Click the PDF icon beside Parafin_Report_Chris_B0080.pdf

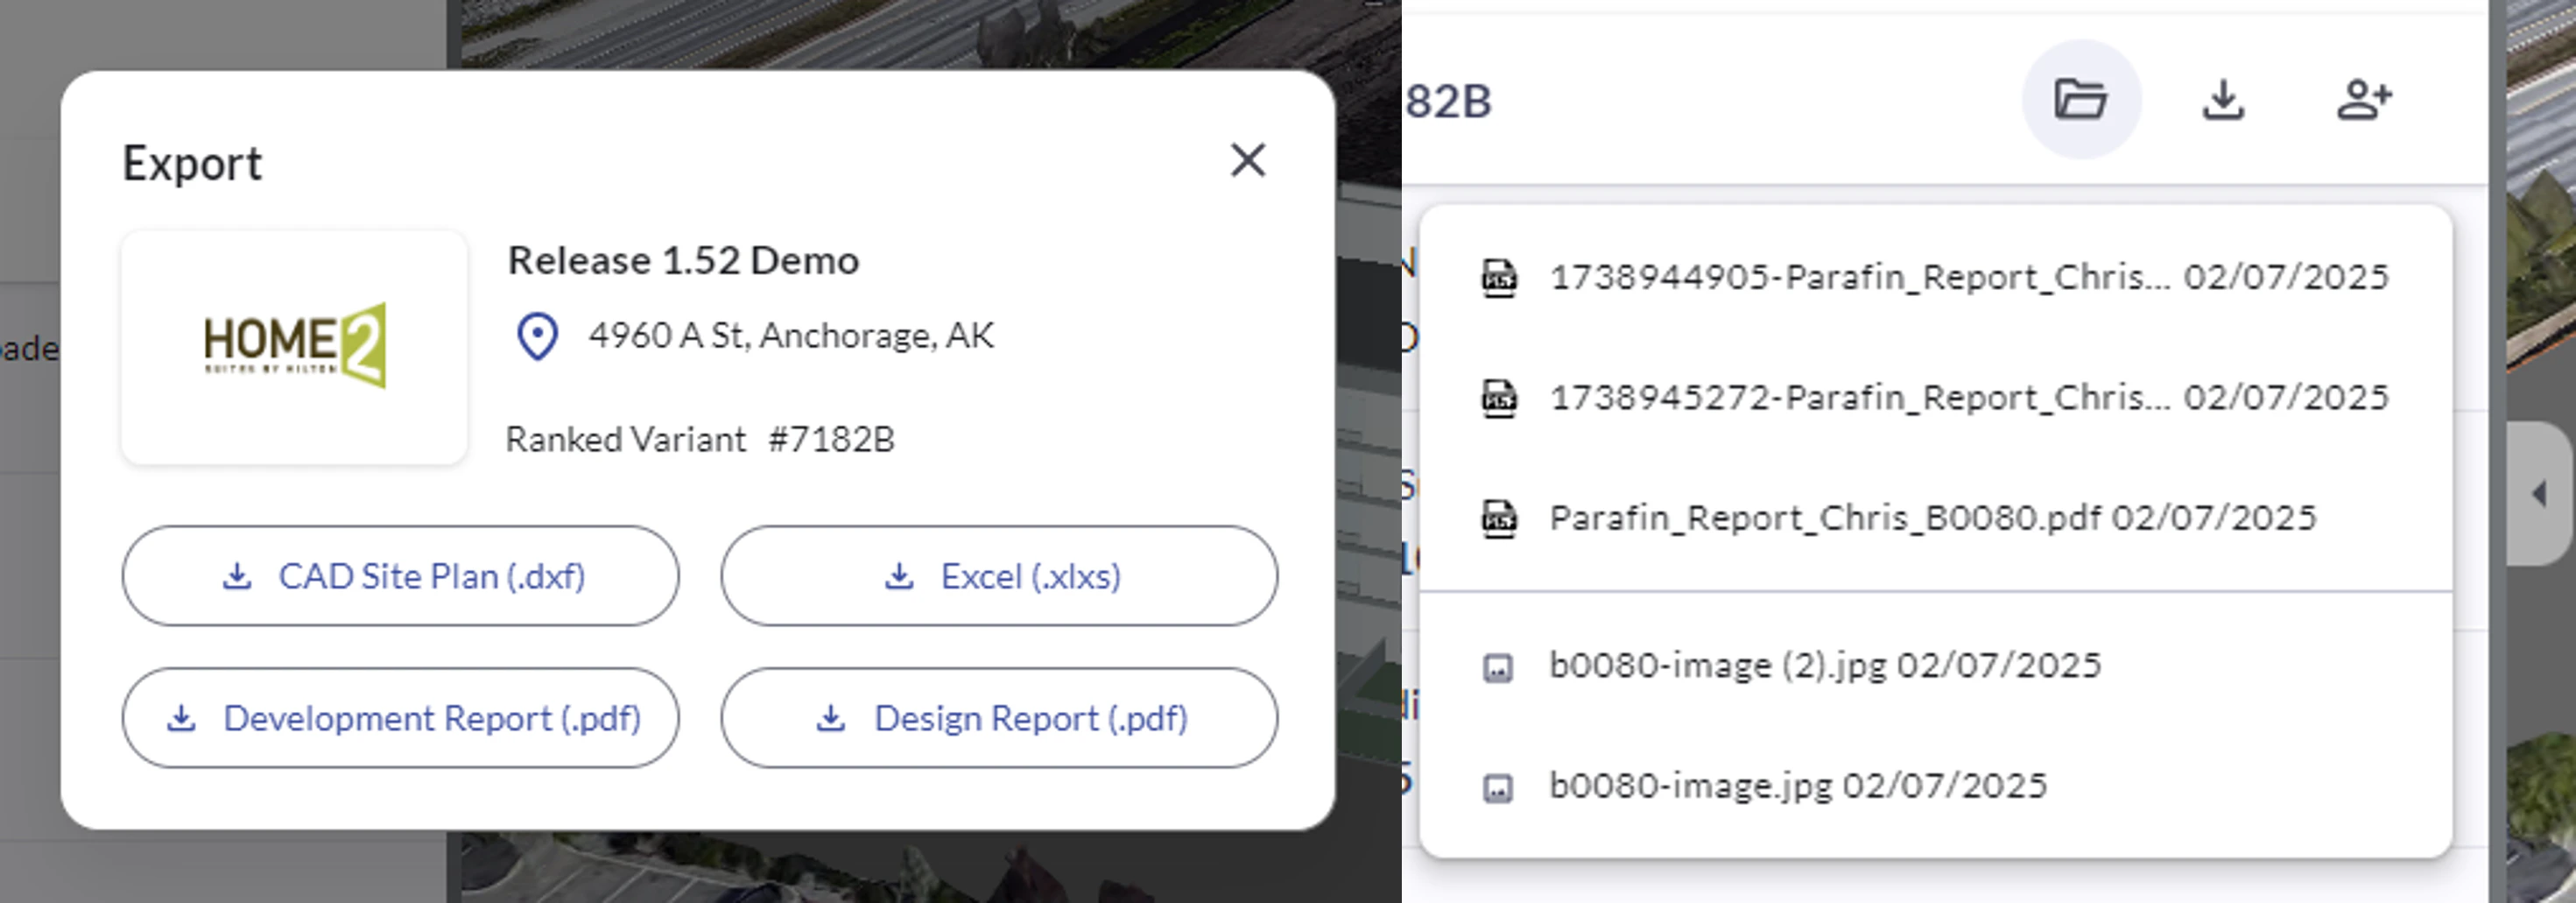pos(1499,518)
